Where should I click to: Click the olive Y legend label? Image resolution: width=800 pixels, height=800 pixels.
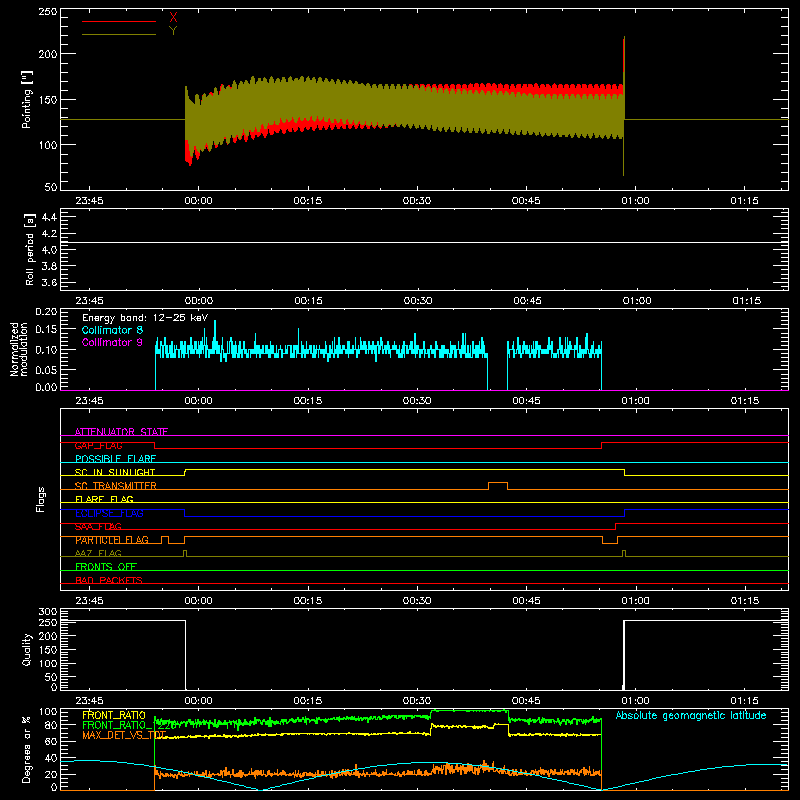coord(173,31)
